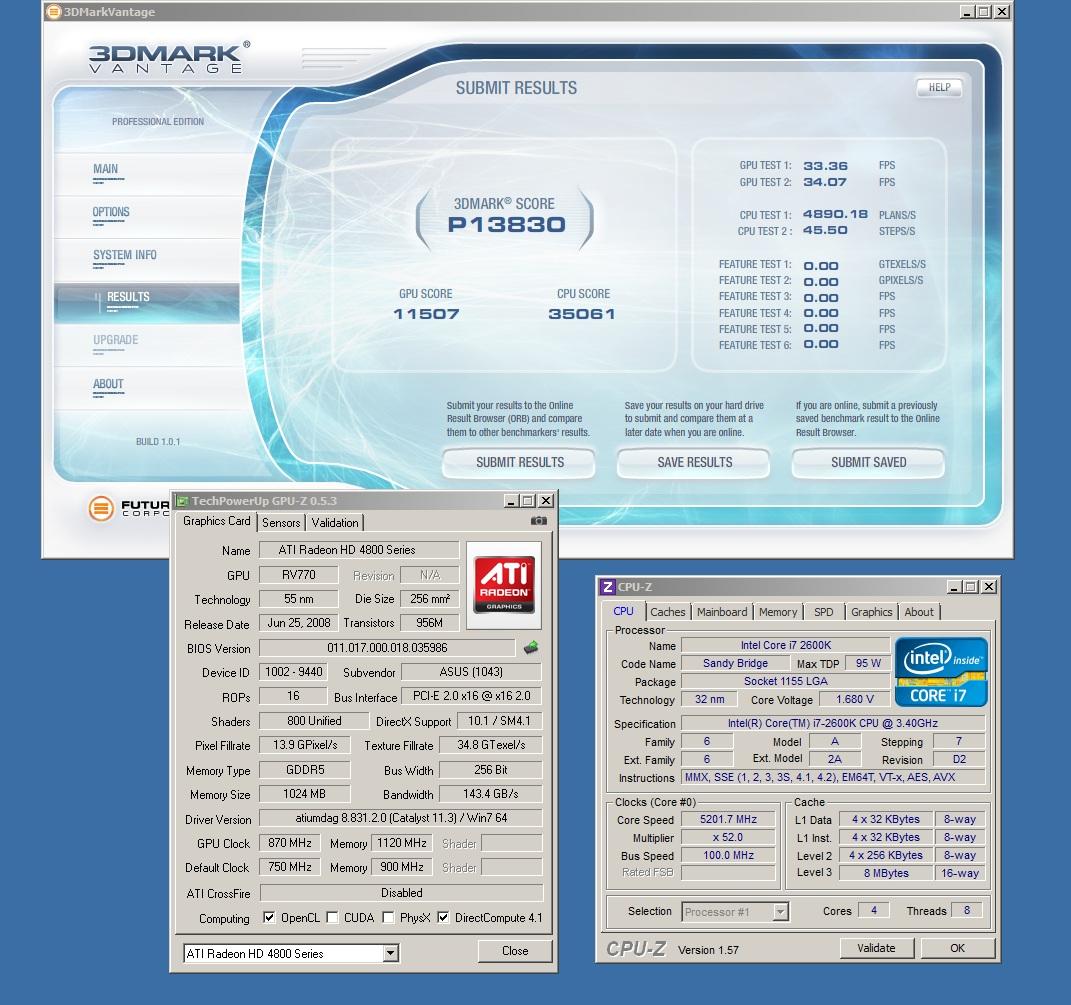Click the SAVE RESULTS button
This screenshot has height=1005, width=1071.
pyautogui.click(x=694, y=463)
